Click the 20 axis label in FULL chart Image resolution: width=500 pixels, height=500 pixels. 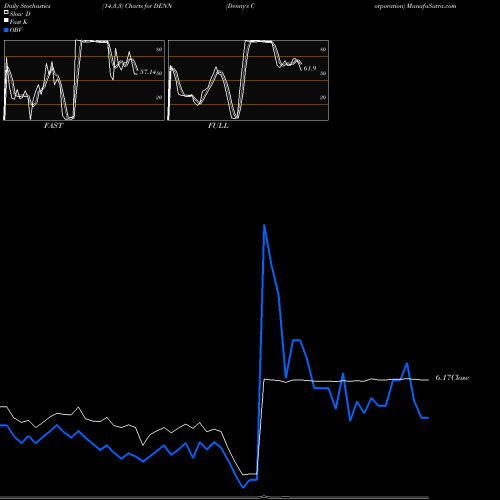click(323, 97)
